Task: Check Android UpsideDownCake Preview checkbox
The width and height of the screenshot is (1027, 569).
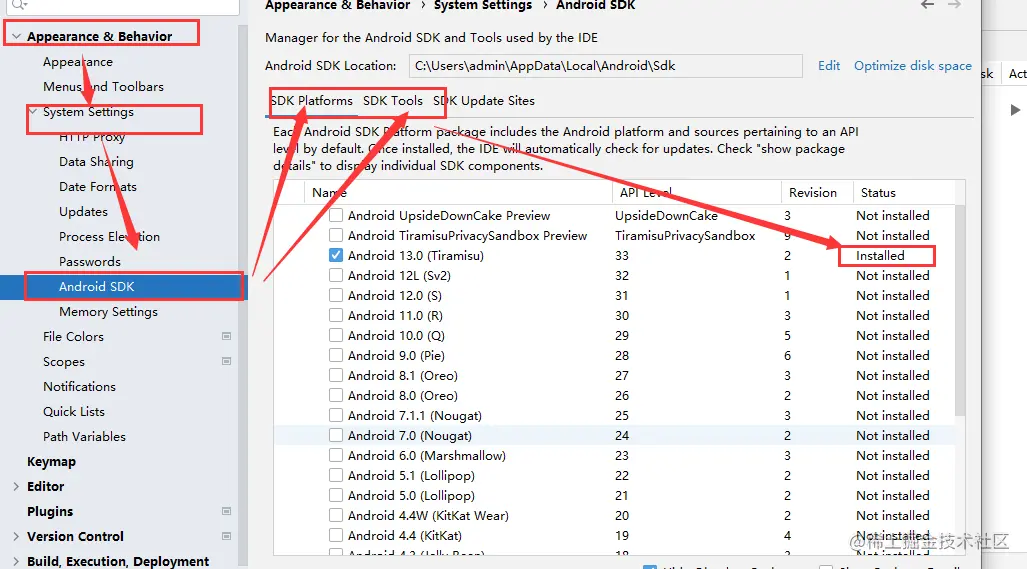Action: click(x=336, y=215)
